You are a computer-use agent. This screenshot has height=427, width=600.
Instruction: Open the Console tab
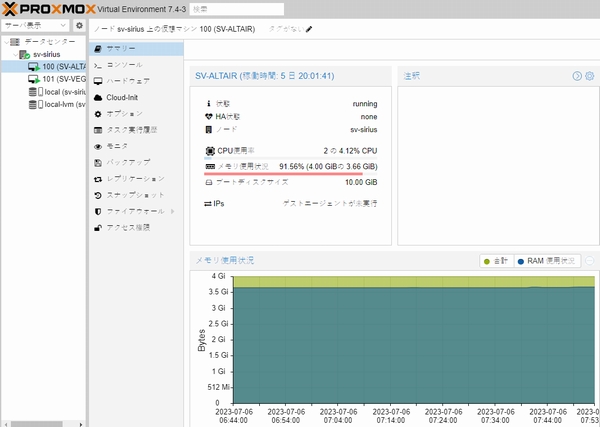coord(136,65)
